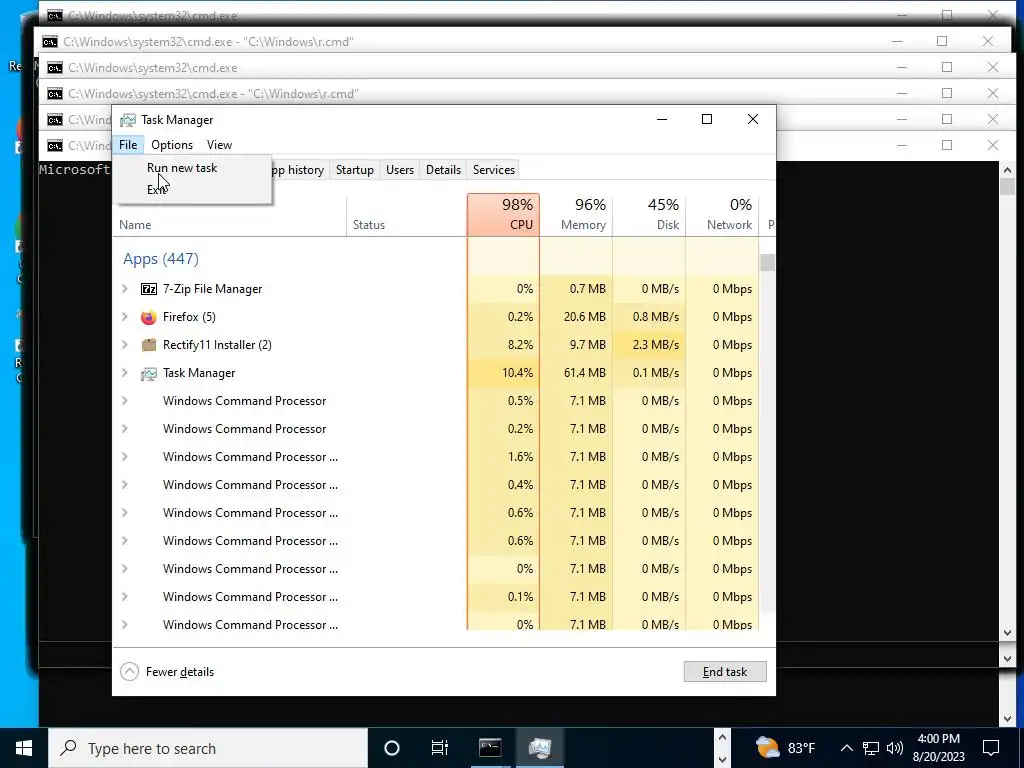Screen dimensions: 1024x768
Task: Sort processes by the Memory column
Action: click(x=577, y=215)
